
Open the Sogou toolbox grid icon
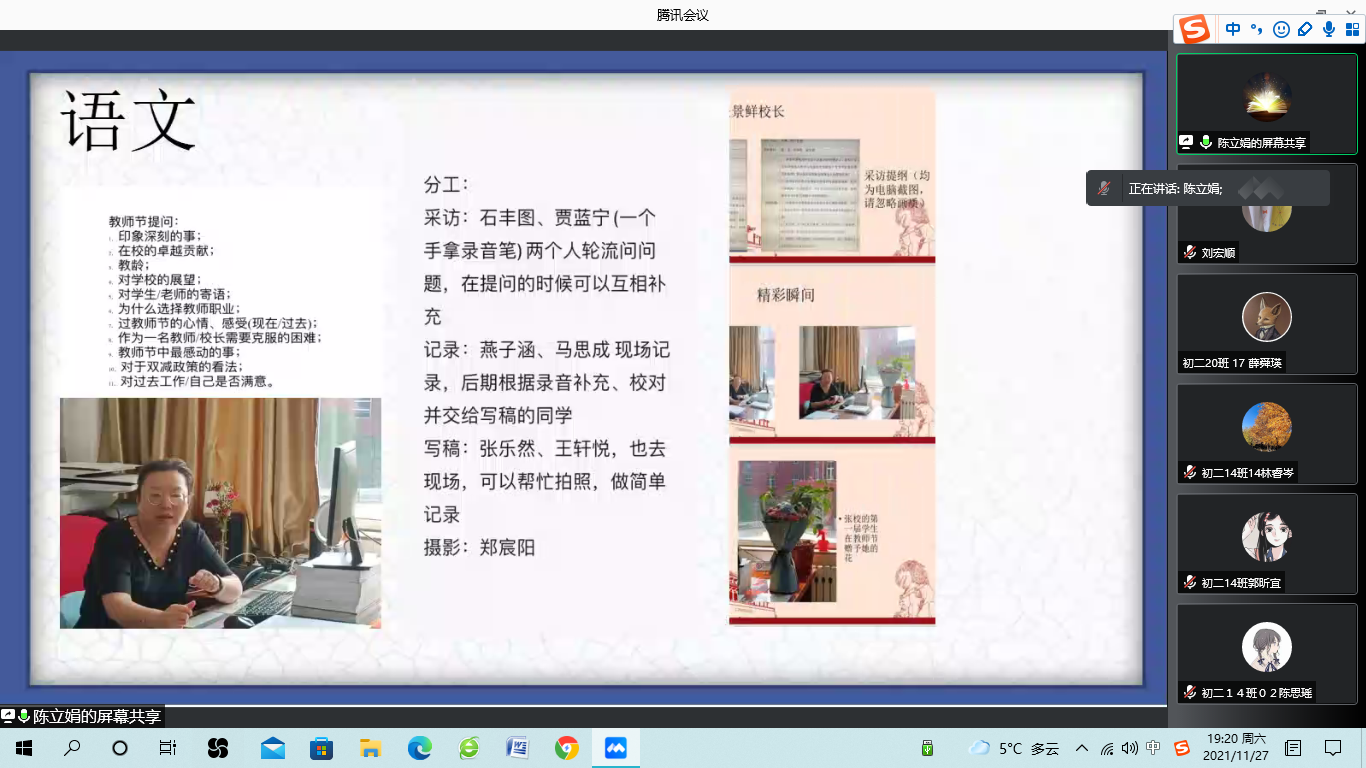pos(1352,30)
